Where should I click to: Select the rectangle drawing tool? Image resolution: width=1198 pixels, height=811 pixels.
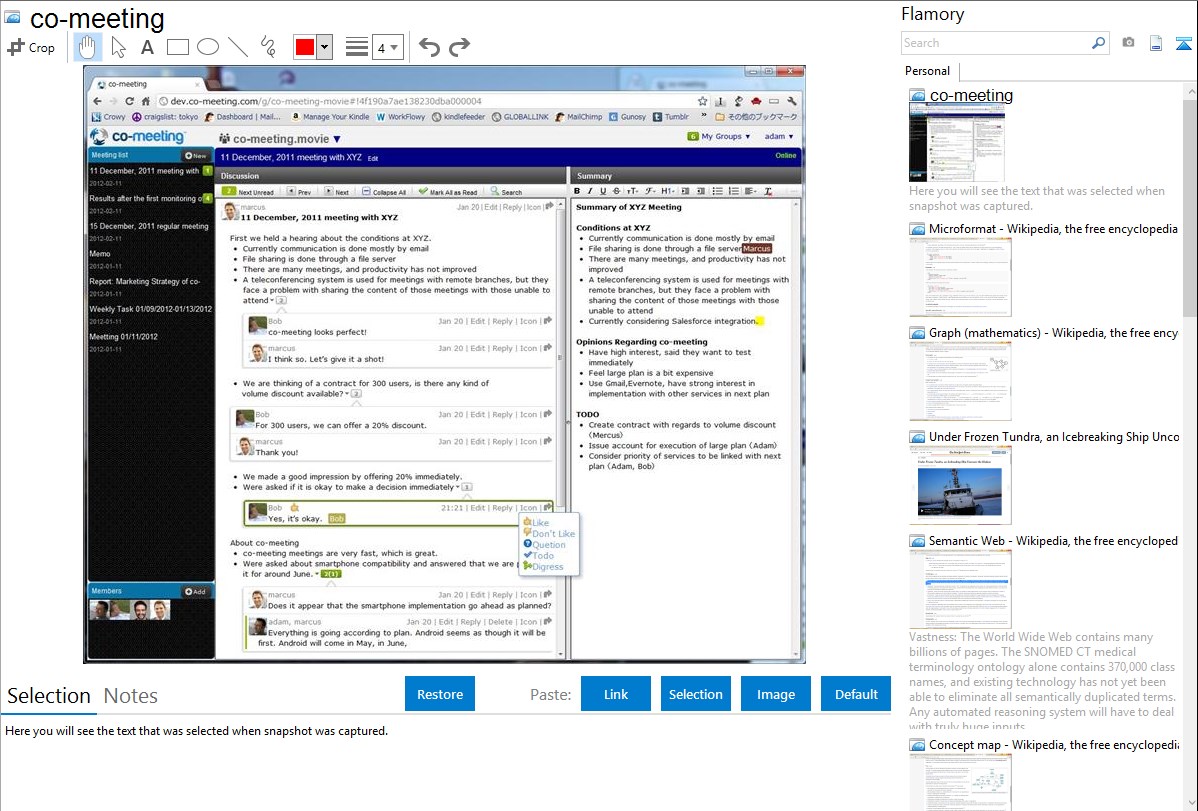pos(177,47)
